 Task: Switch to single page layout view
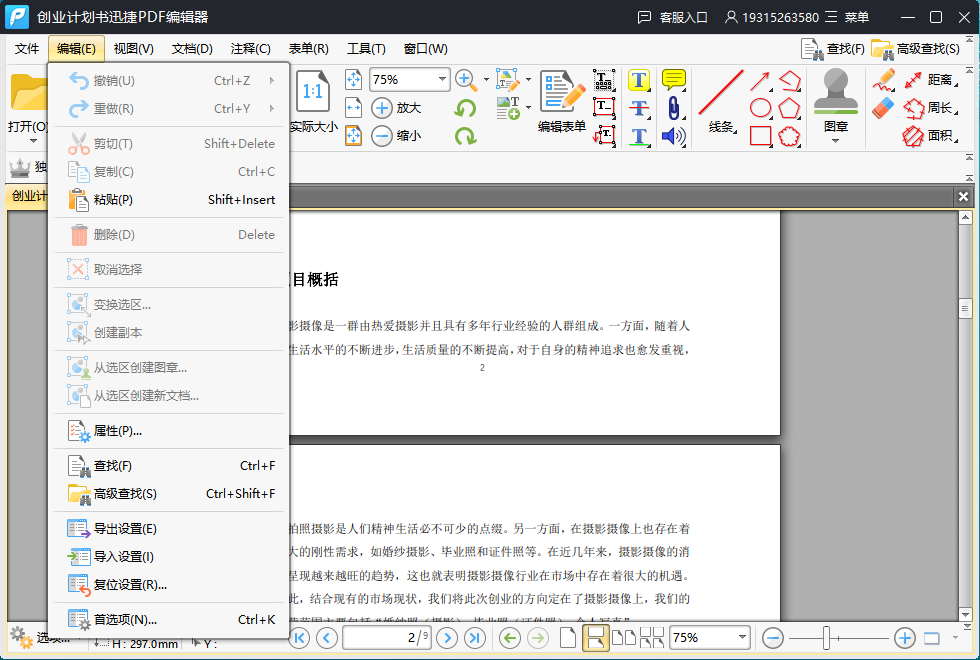point(568,638)
